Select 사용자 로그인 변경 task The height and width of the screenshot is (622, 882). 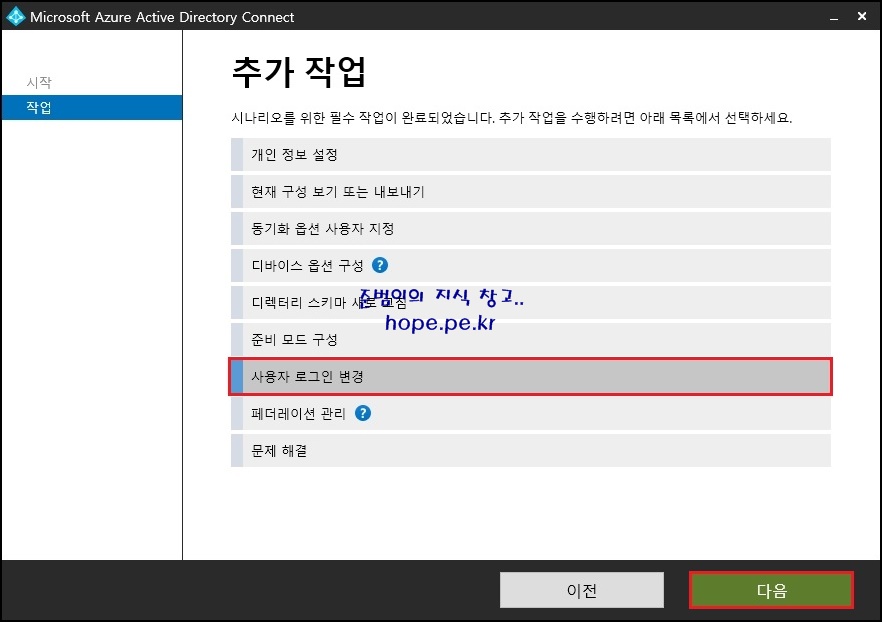[x=530, y=376]
